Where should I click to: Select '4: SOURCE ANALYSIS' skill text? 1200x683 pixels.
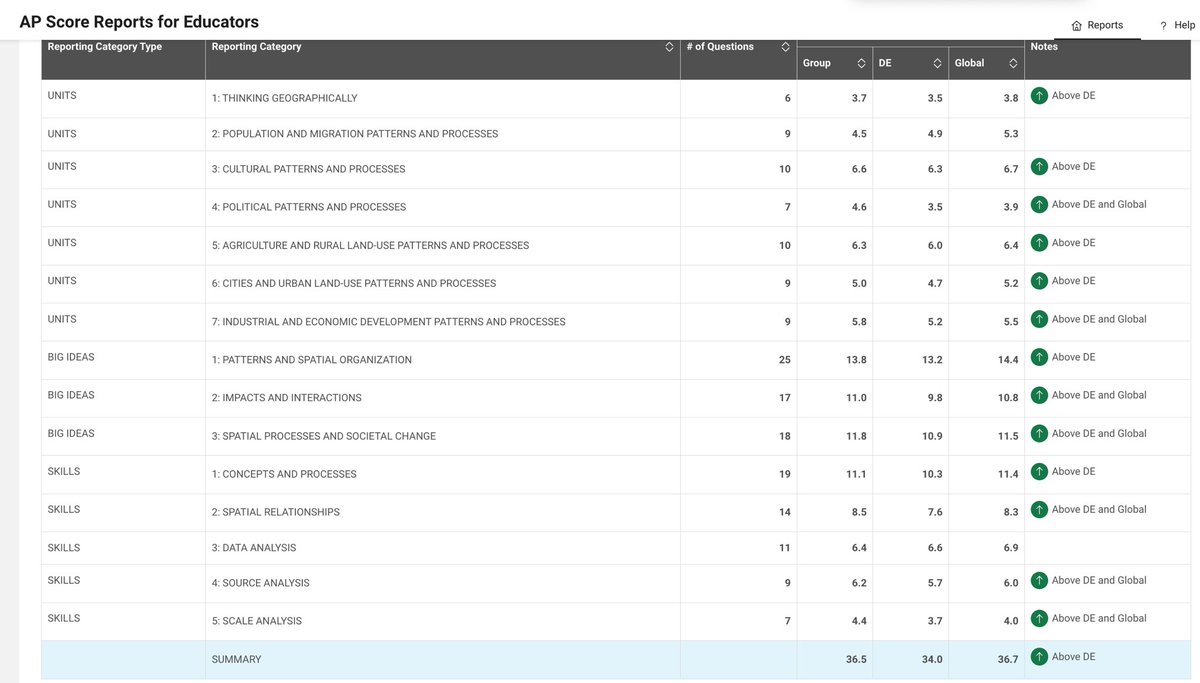point(260,583)
